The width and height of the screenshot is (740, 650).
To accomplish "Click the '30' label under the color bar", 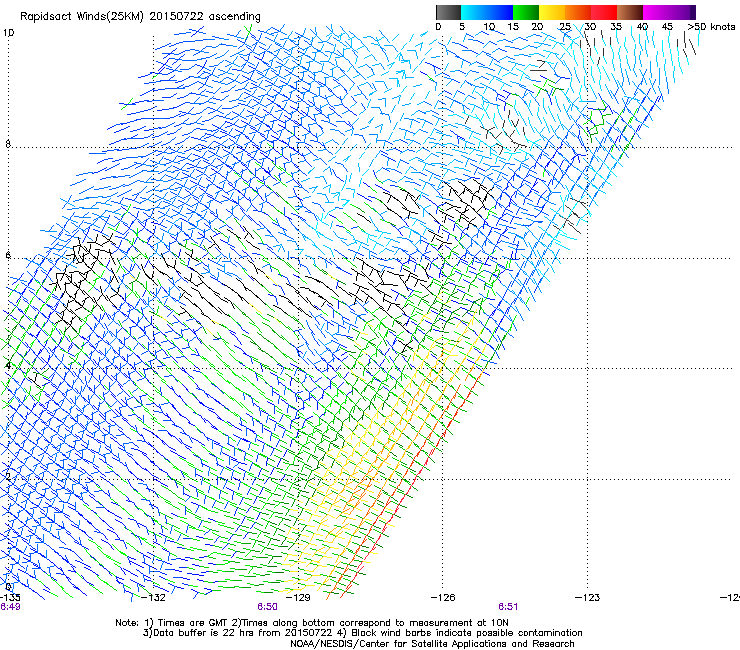I will coord(590,27).
